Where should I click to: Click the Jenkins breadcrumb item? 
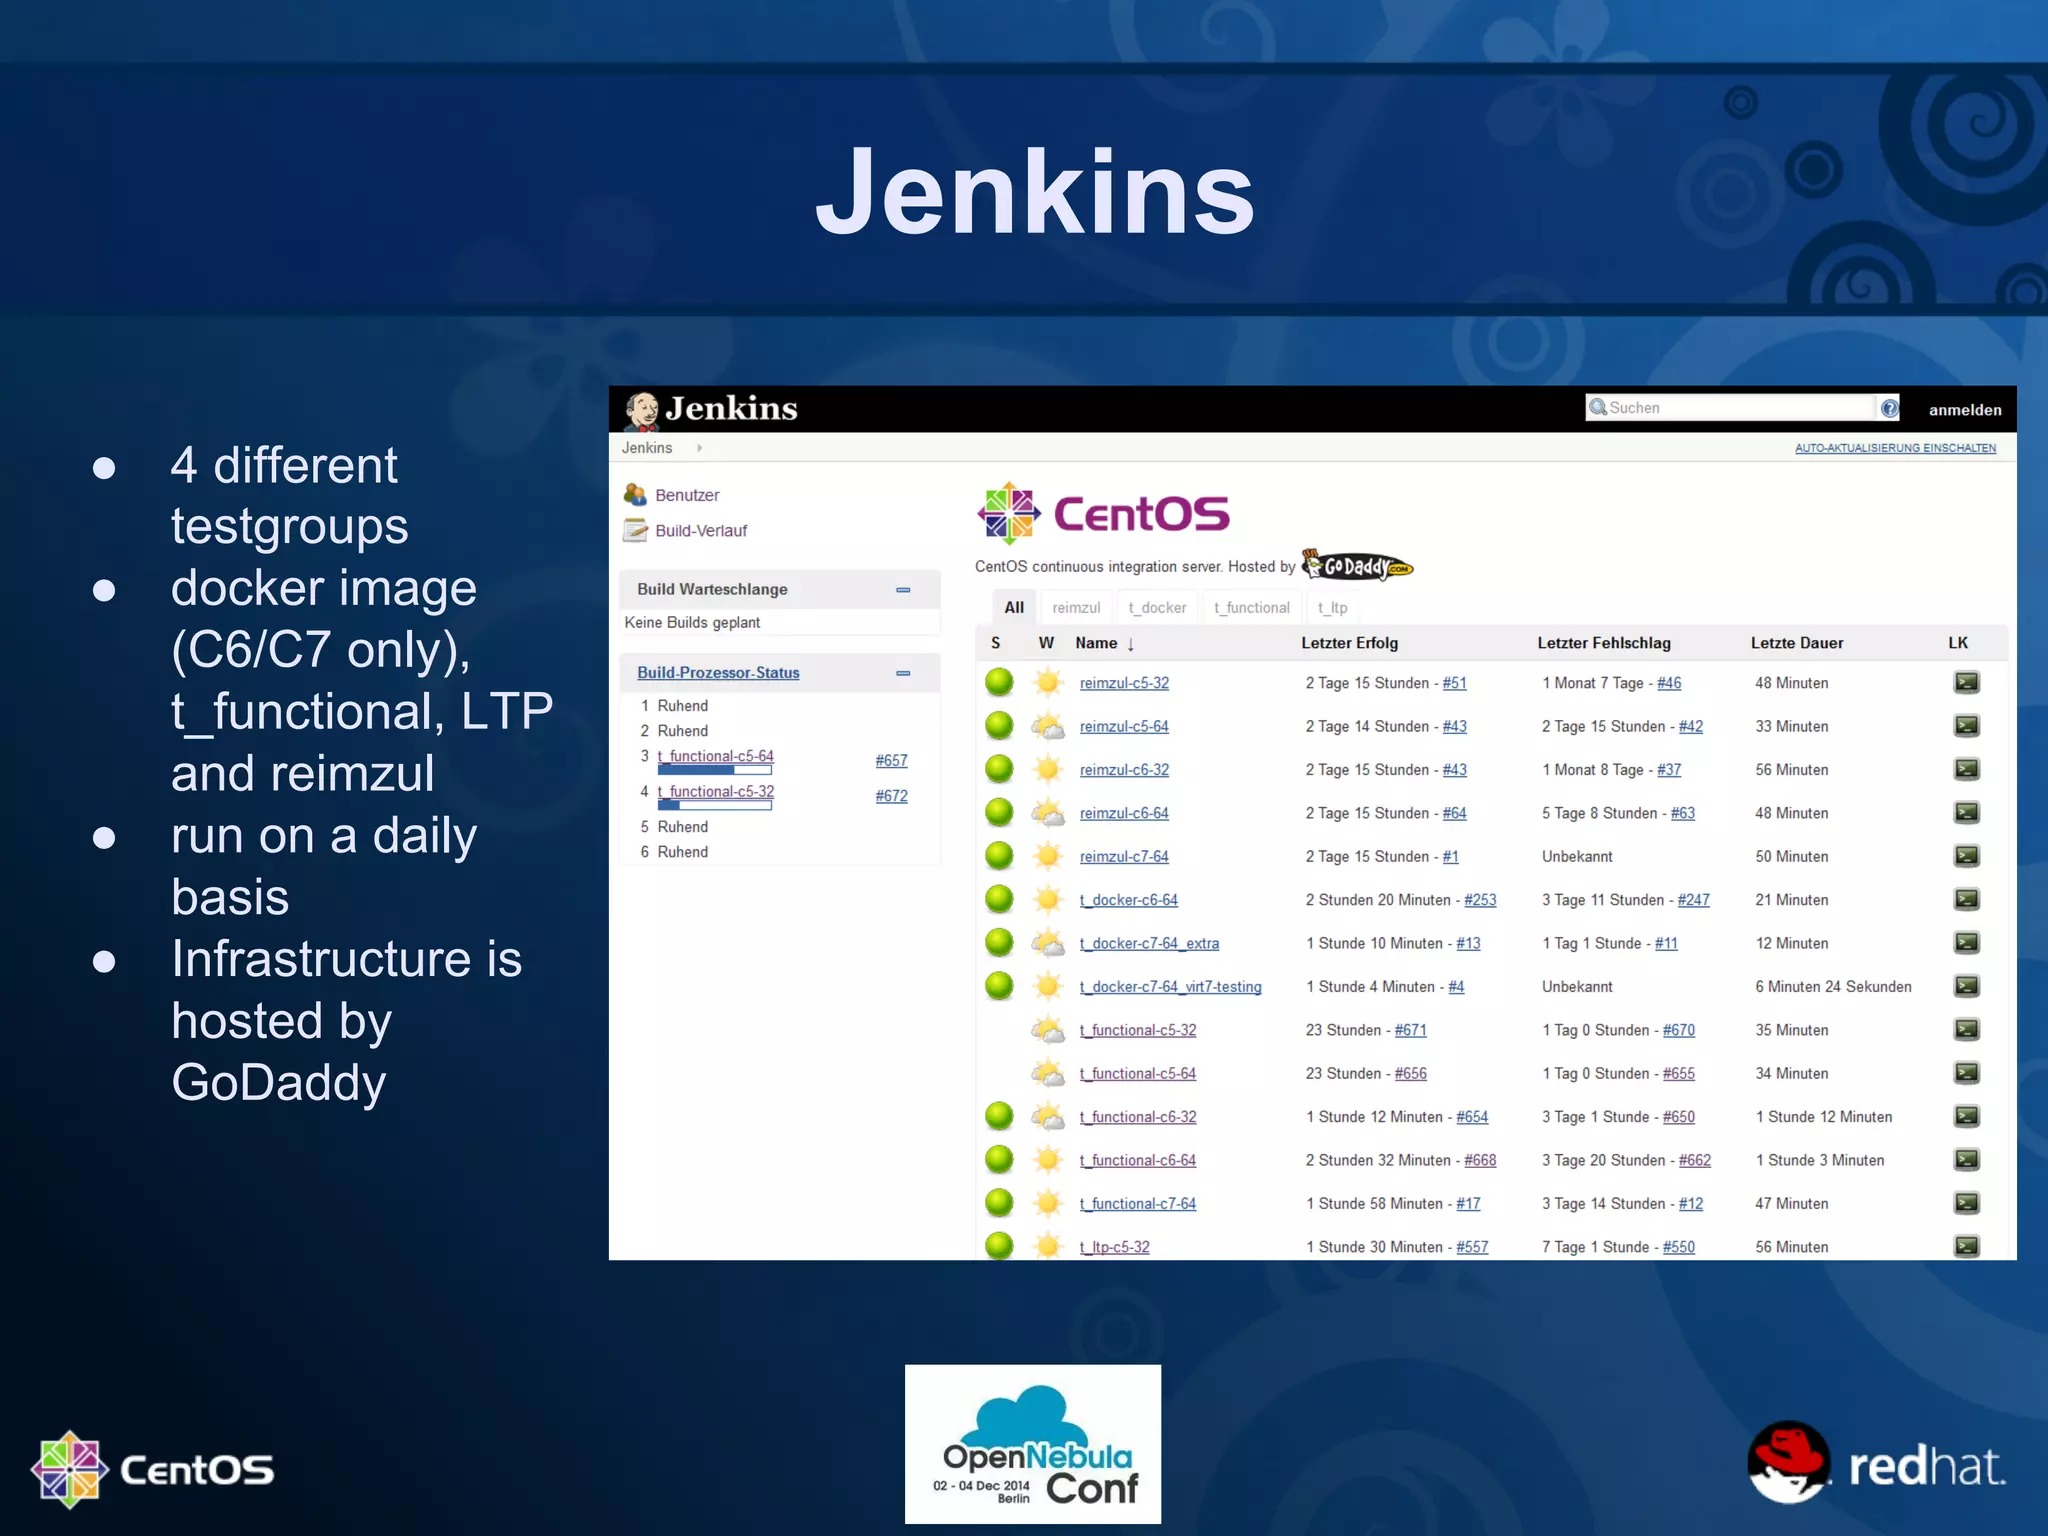(646, 448)
